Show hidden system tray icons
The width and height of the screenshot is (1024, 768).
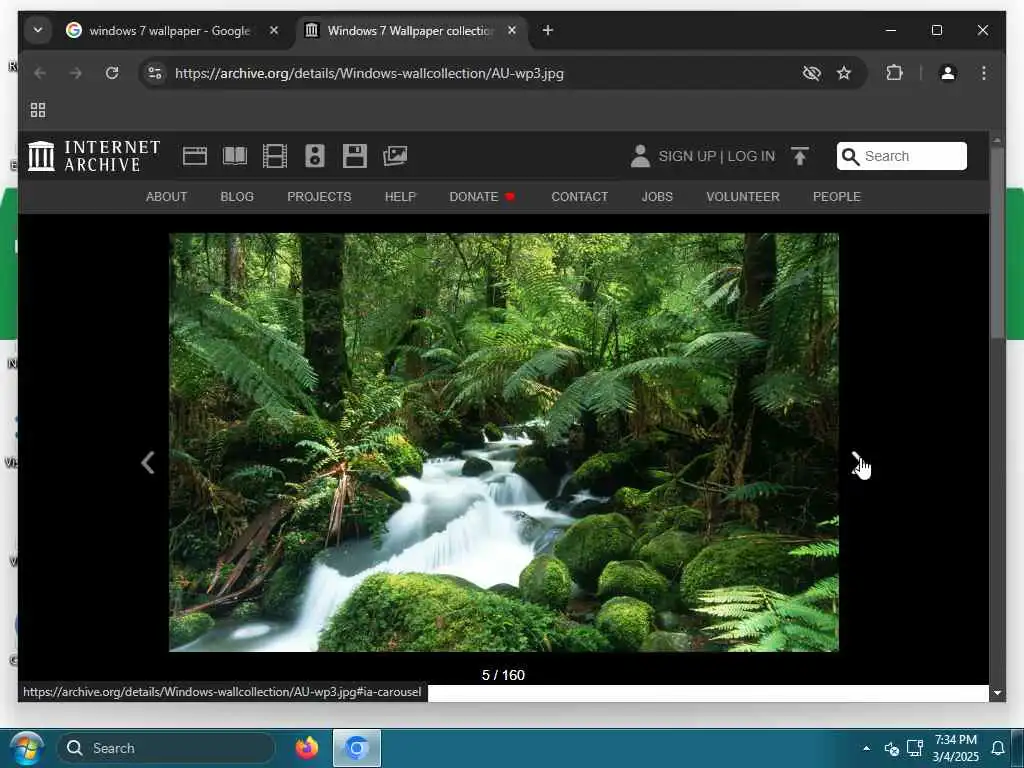tap(866, 748)
